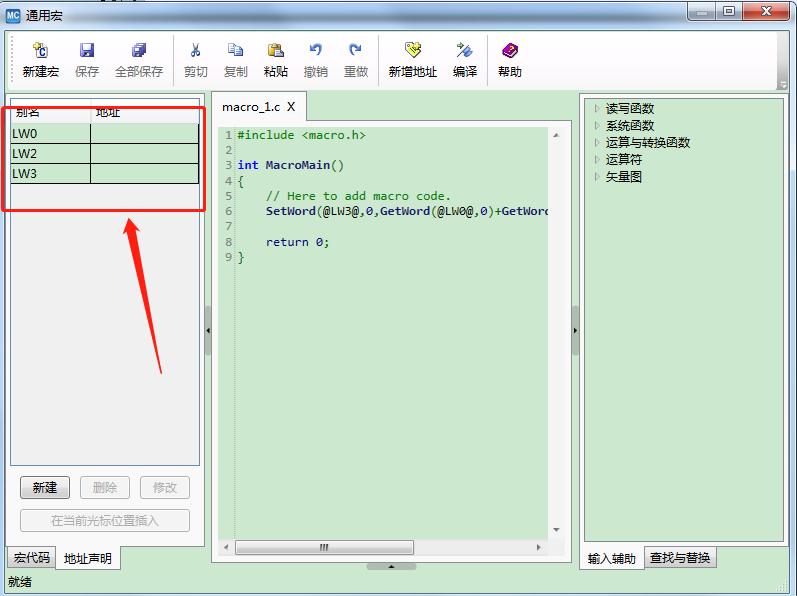Expand the 矢量图 tree node

[597, 177]
